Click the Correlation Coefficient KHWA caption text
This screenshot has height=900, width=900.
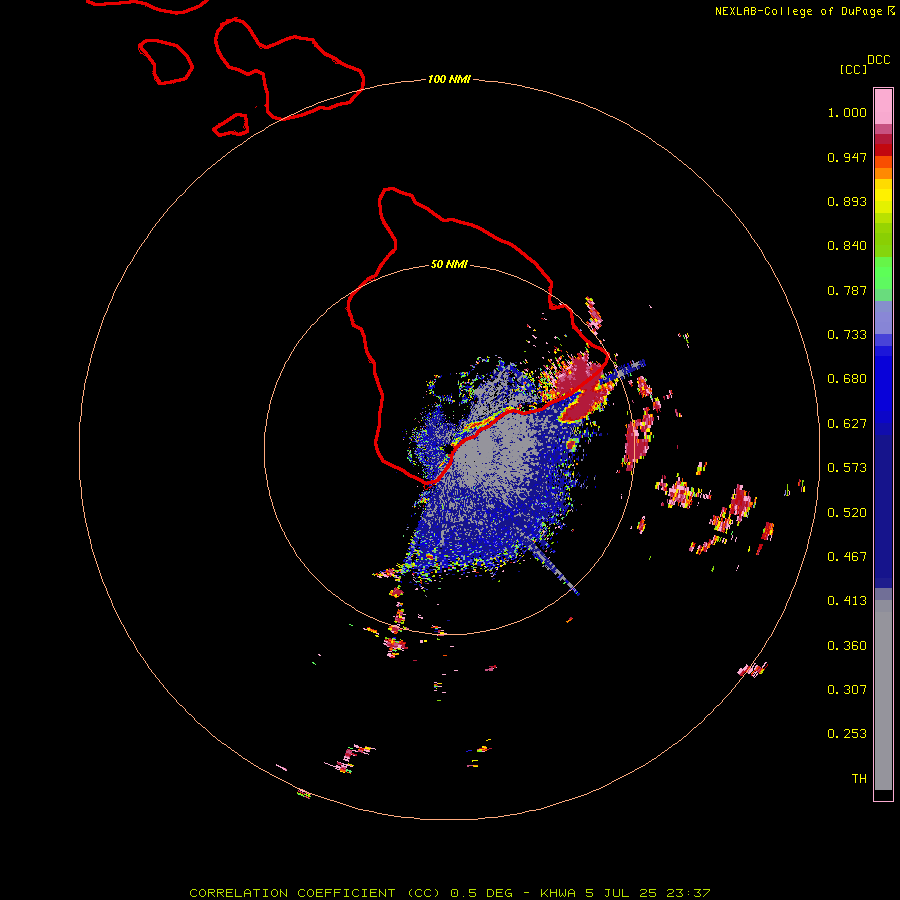tap(449, 893)
